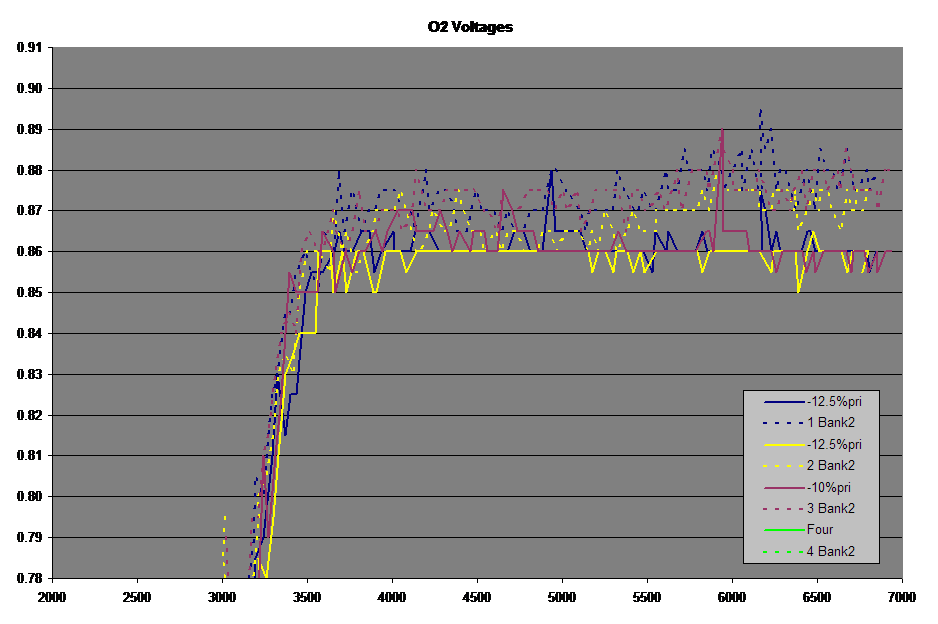Select the "-10%pri" legend label

tap(829, 487)
